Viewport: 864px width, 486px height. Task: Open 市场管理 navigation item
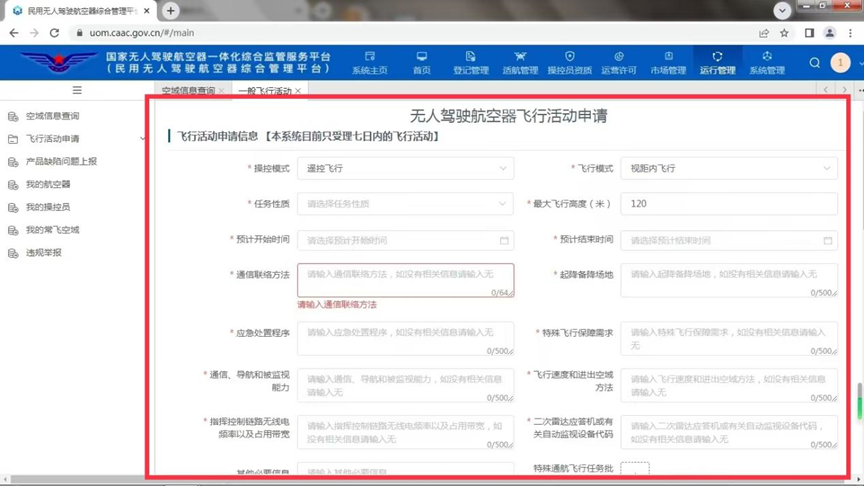[668, 63]
